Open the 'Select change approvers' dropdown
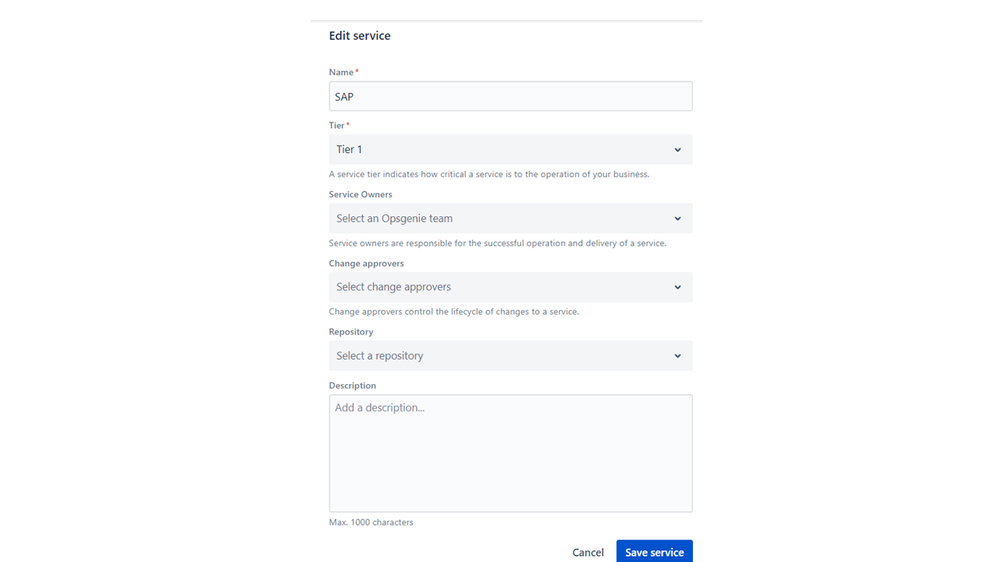 [510, 287]
